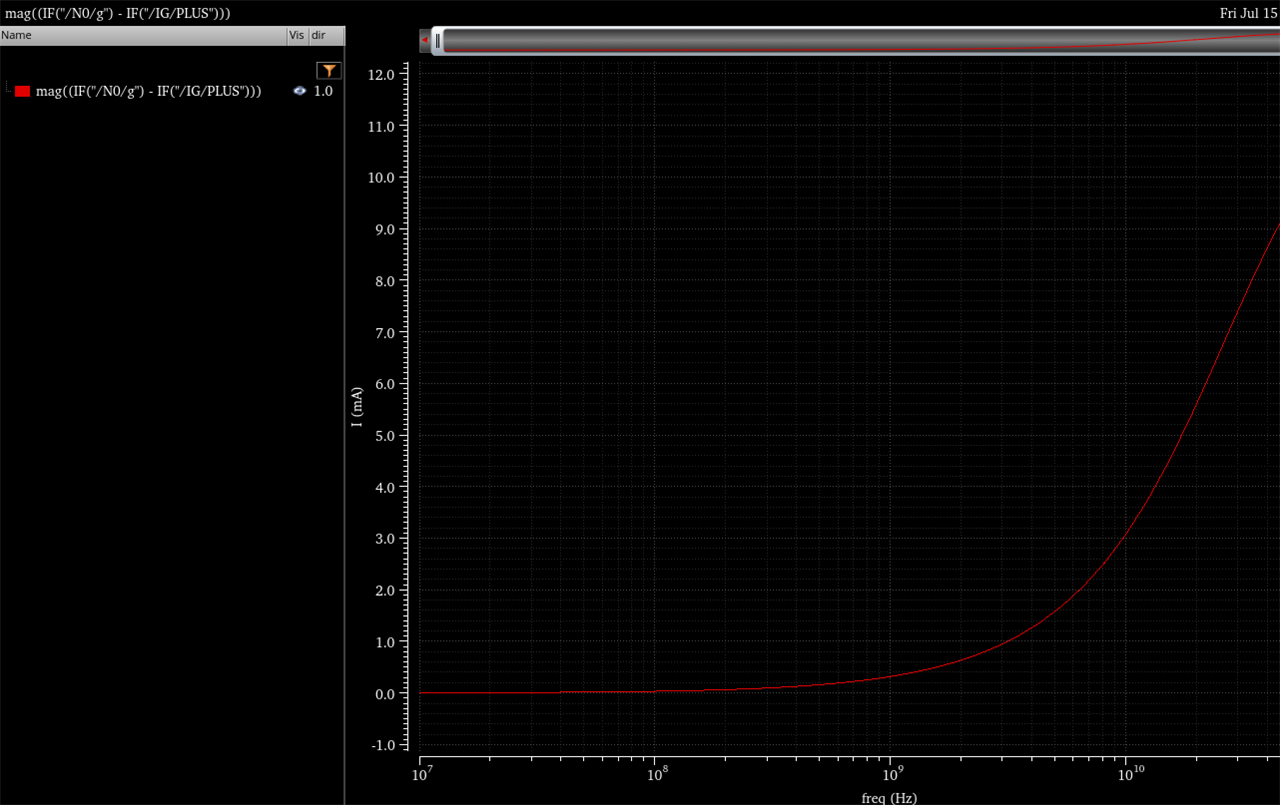The height and width of the screenshot is (805, 1280).
Task: Click the 1.0 dir value
Action: pos(323,91)
